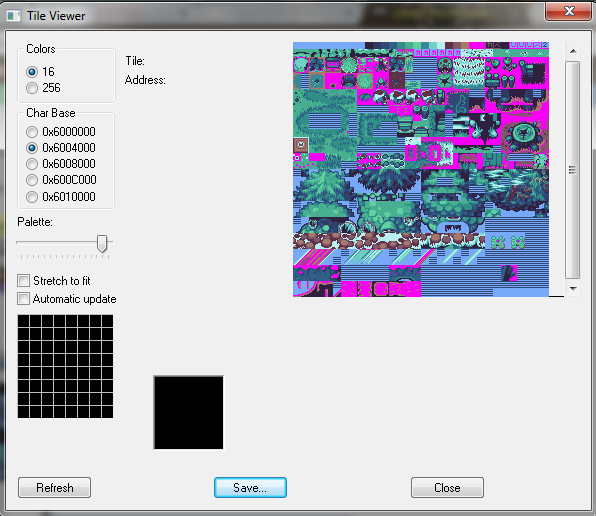Image resolution: width=596 pixels, height=516 pixels.
Task: Click the Close button at bottom
Action: (x=447, y=488)
